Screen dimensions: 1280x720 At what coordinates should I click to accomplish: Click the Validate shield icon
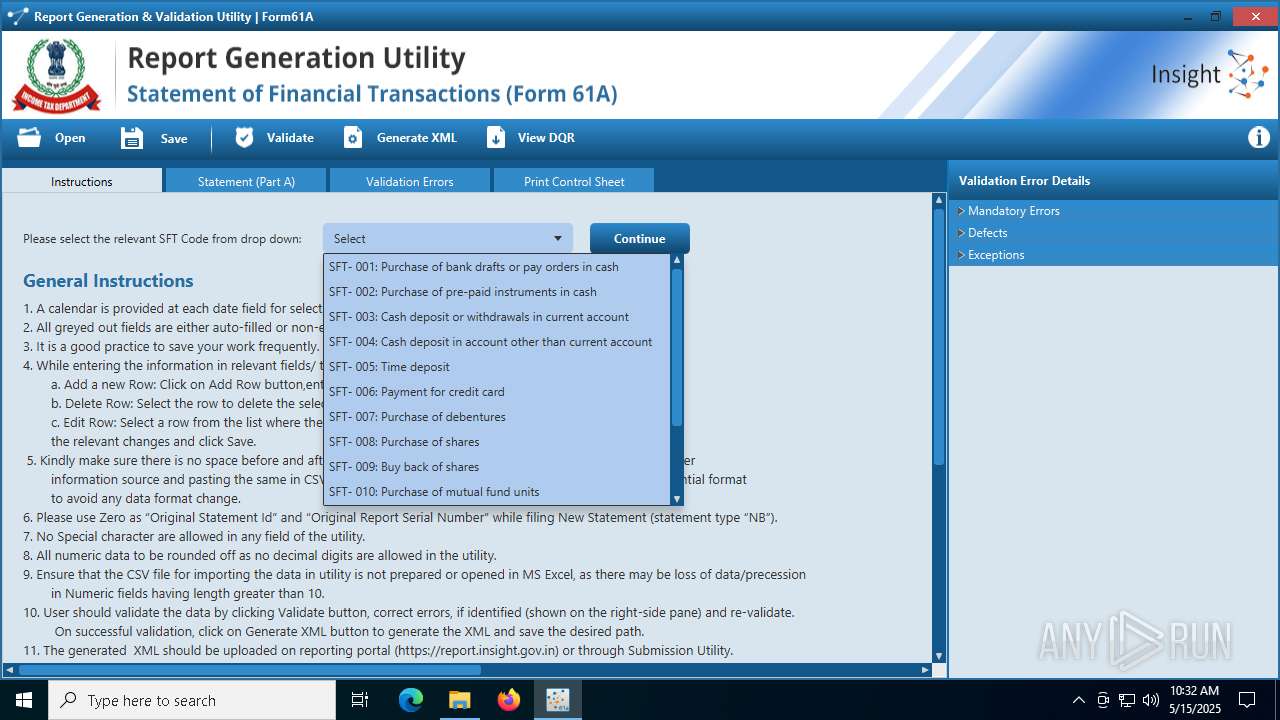pos(244,138)
